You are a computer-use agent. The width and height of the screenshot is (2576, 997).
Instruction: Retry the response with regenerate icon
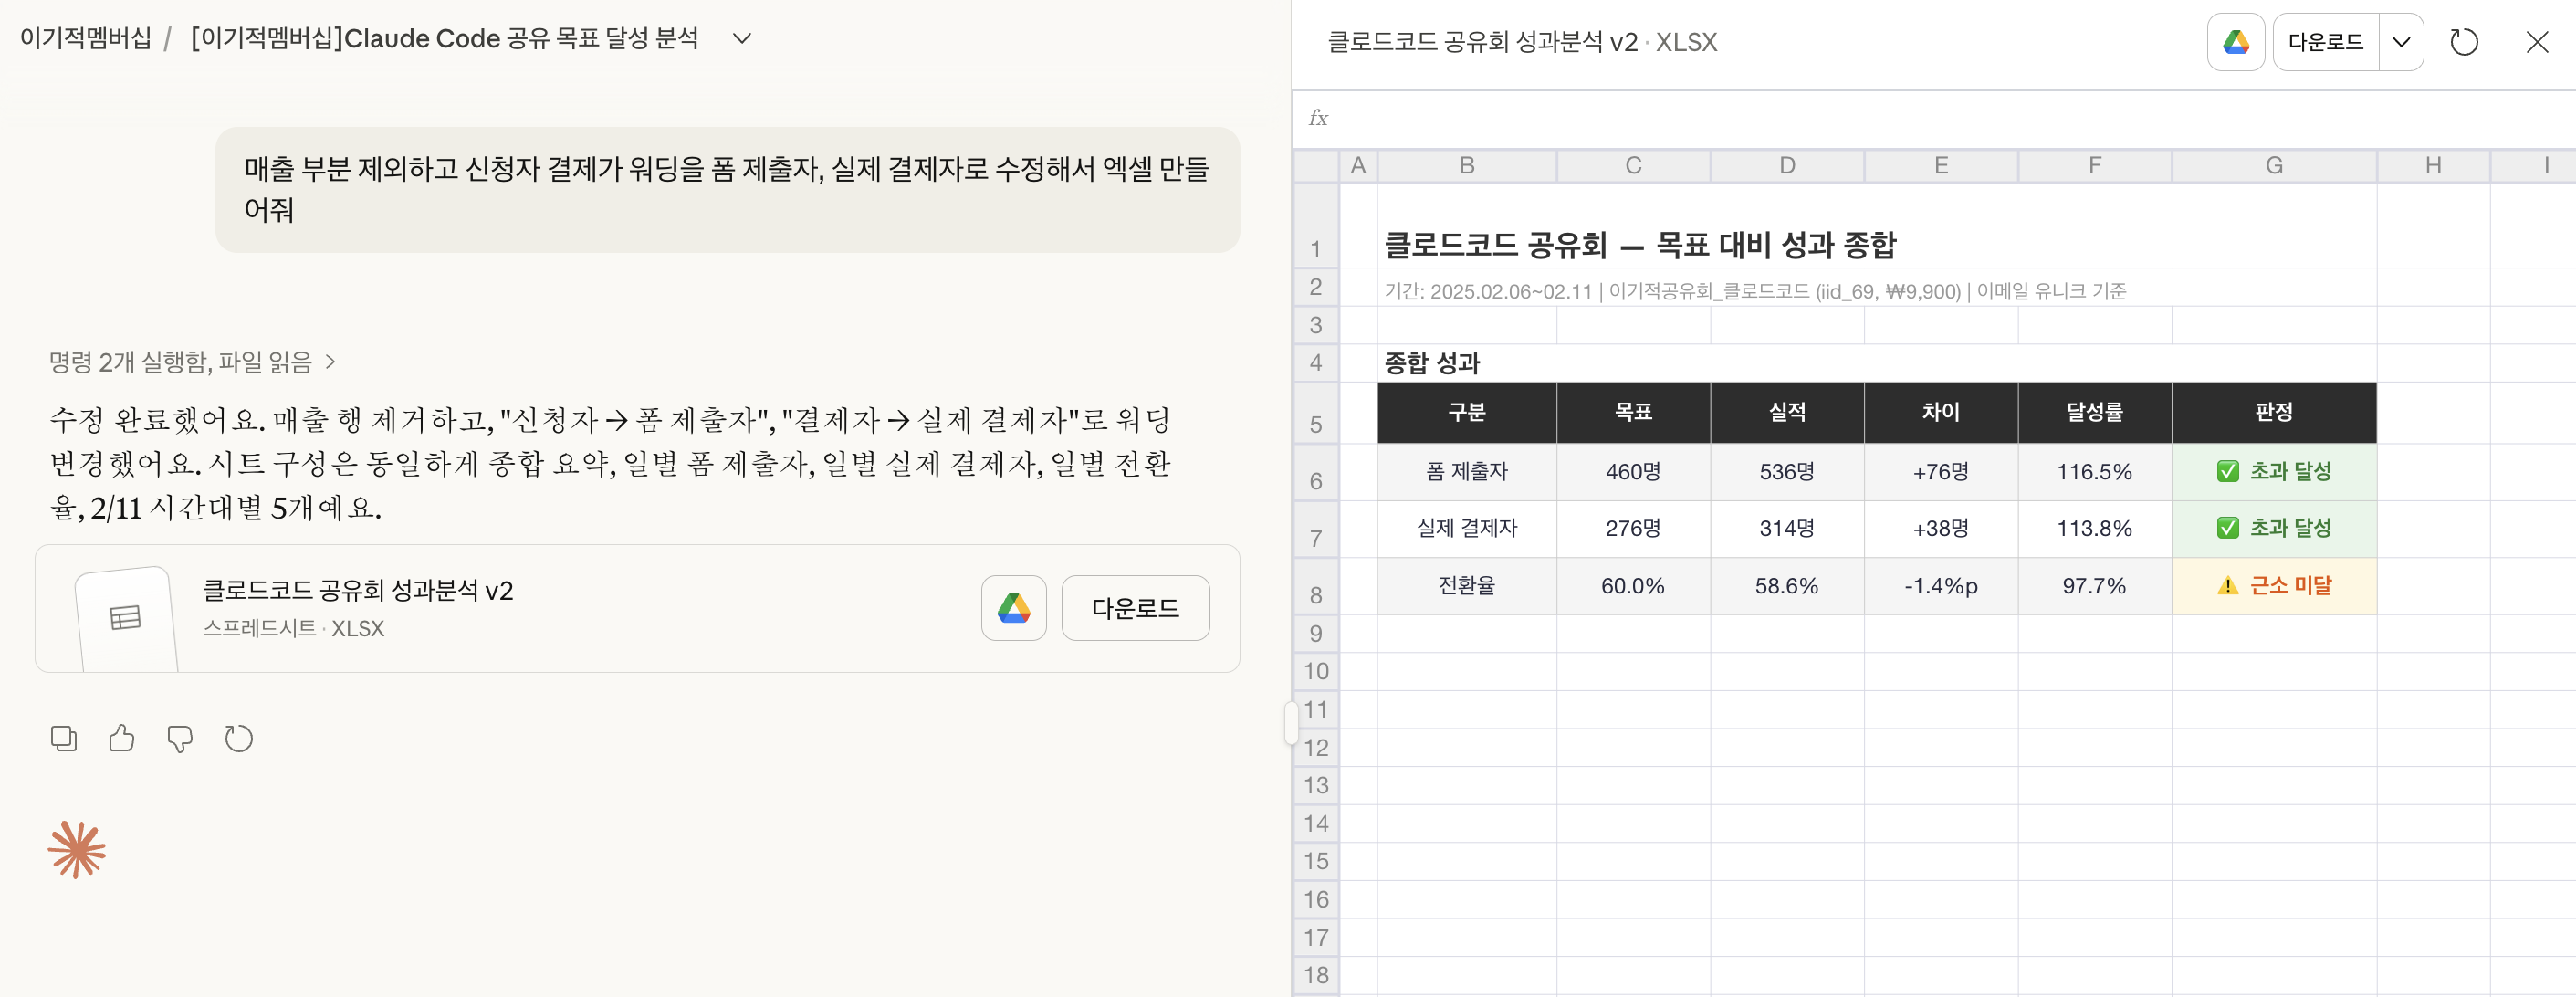tap(238, 738)
